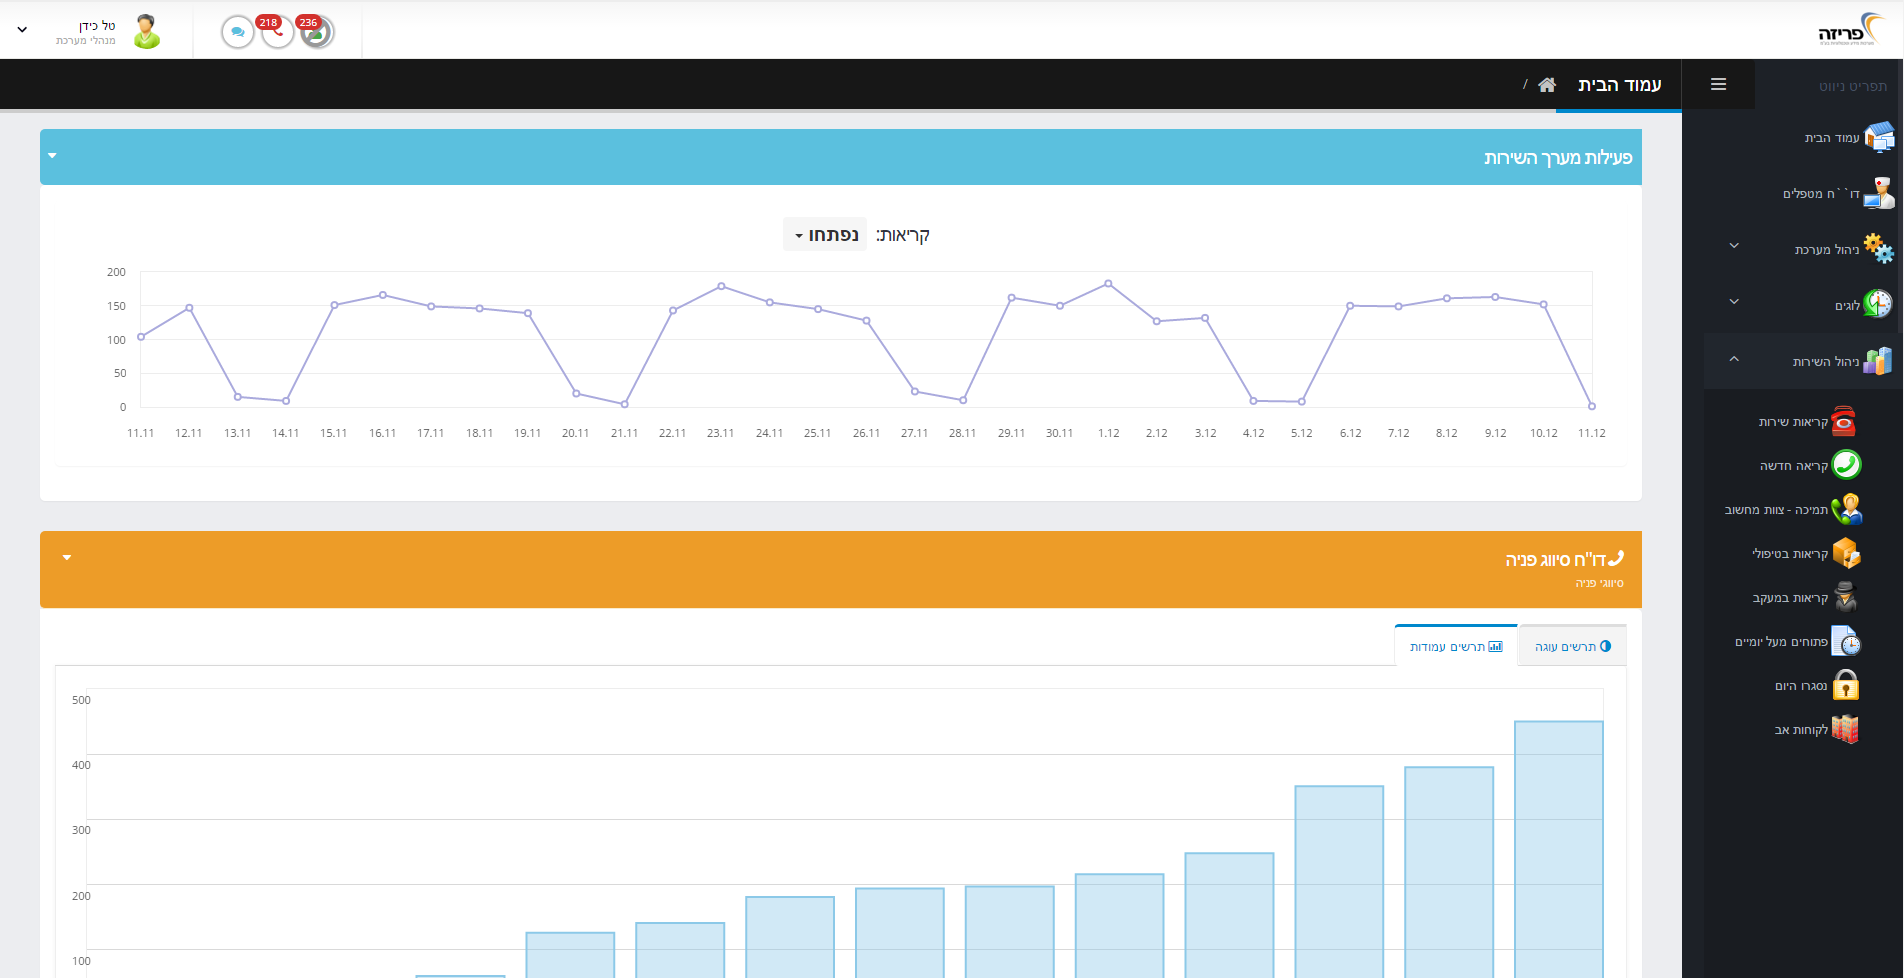
Task: Open the notification icon showing 236
Action: (317, 32)
